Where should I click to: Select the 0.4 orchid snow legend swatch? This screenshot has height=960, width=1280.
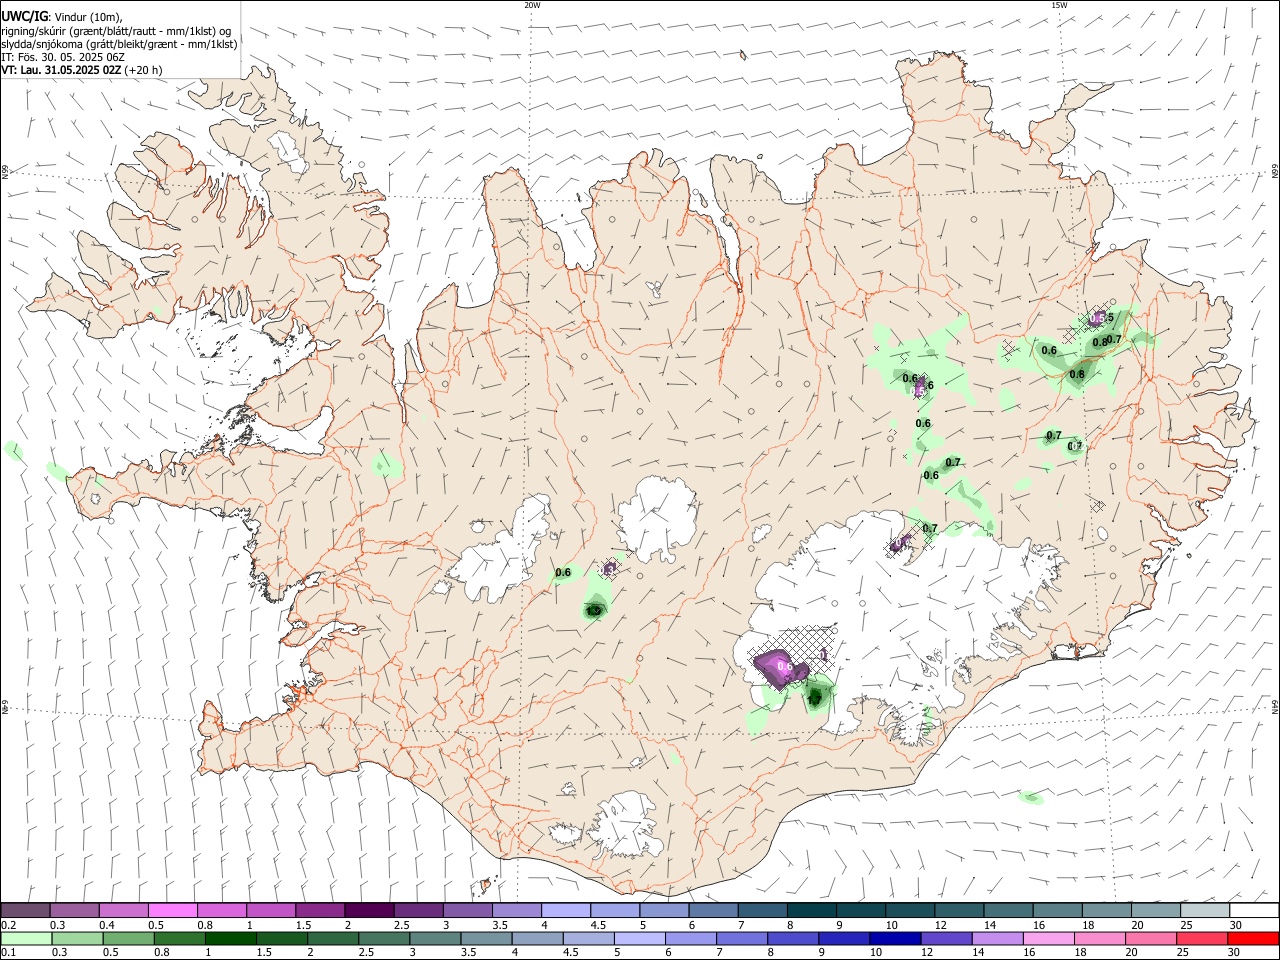(x=123, y=911)
